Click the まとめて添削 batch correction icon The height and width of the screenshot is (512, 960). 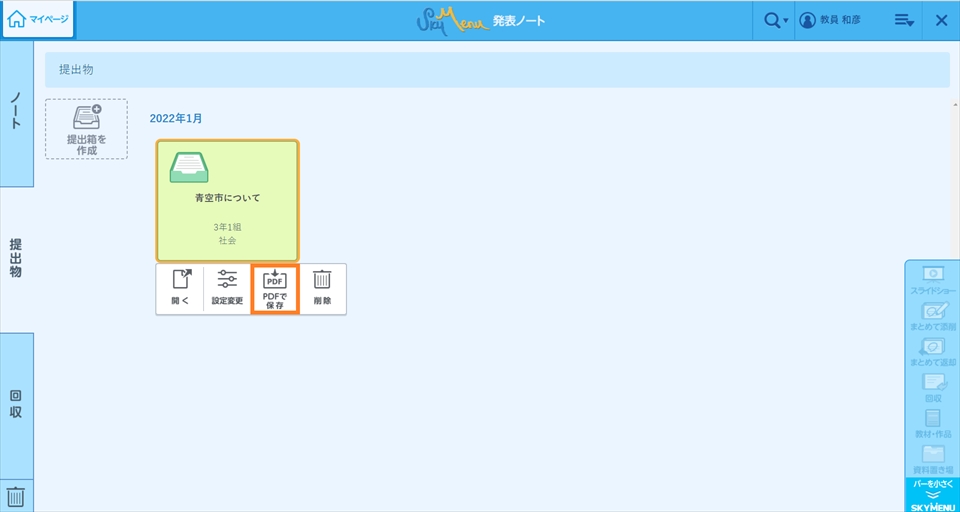(932, 316)
